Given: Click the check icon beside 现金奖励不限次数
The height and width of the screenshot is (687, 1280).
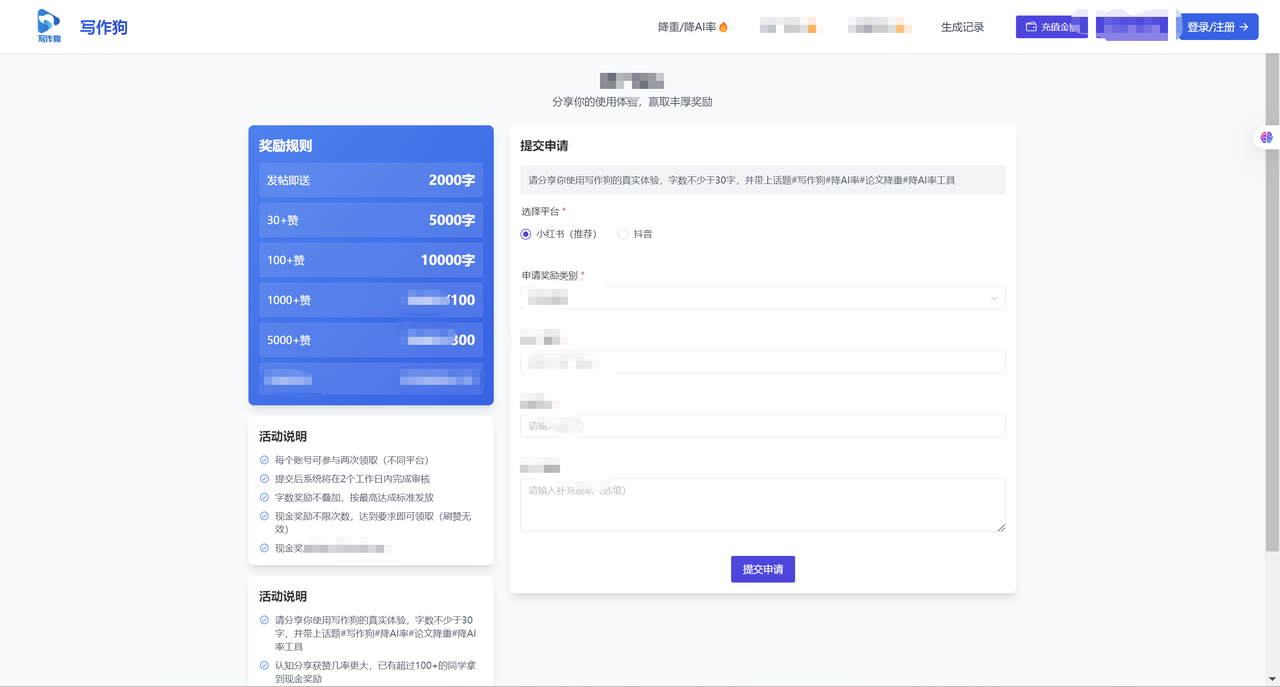Looking at the screenshot, I should pyautogui.click(x=264, y=516).
